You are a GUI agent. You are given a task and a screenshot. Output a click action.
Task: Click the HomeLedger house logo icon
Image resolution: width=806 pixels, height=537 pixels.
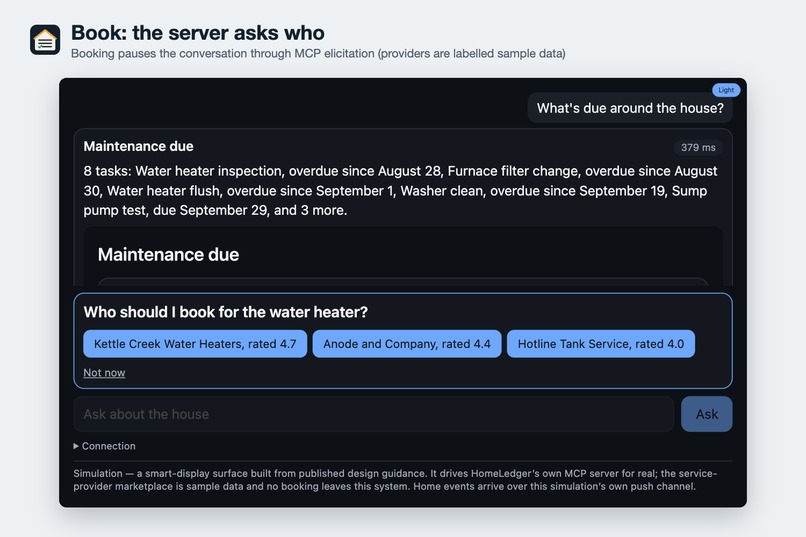point(45,40)
